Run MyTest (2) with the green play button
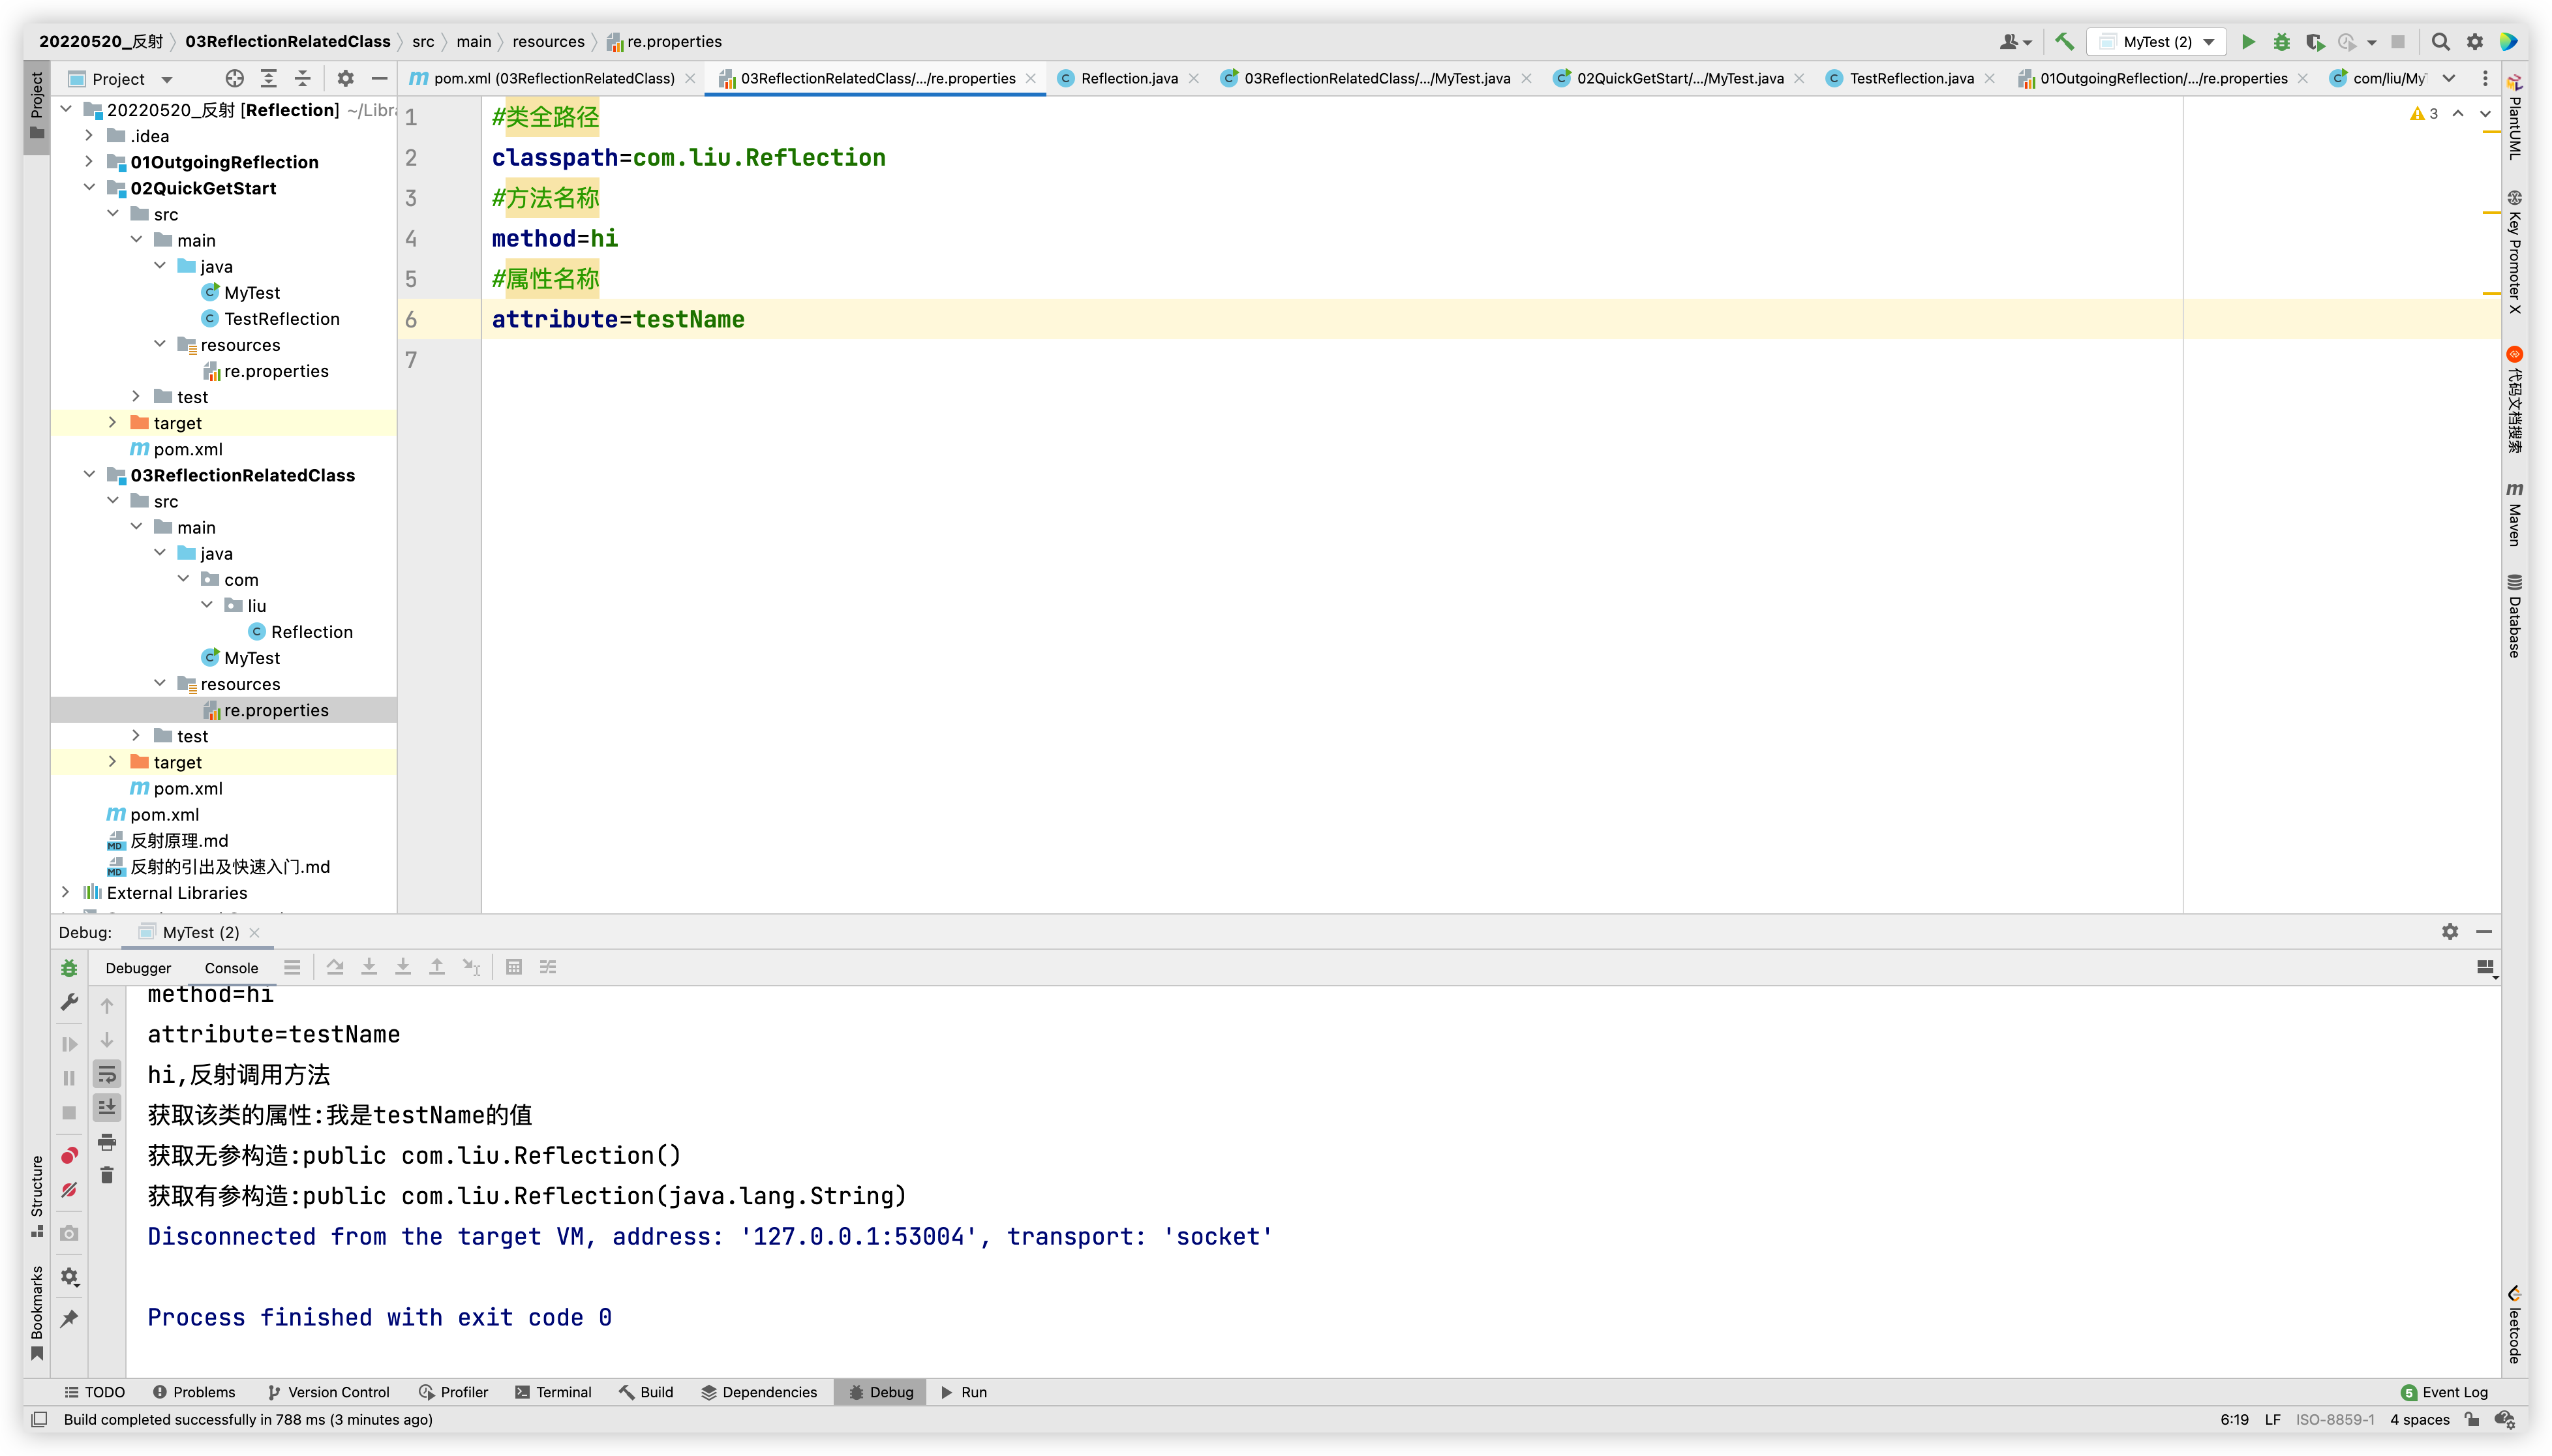The height and width of the screenshot is (1456, 2552). coord(2248,41)
